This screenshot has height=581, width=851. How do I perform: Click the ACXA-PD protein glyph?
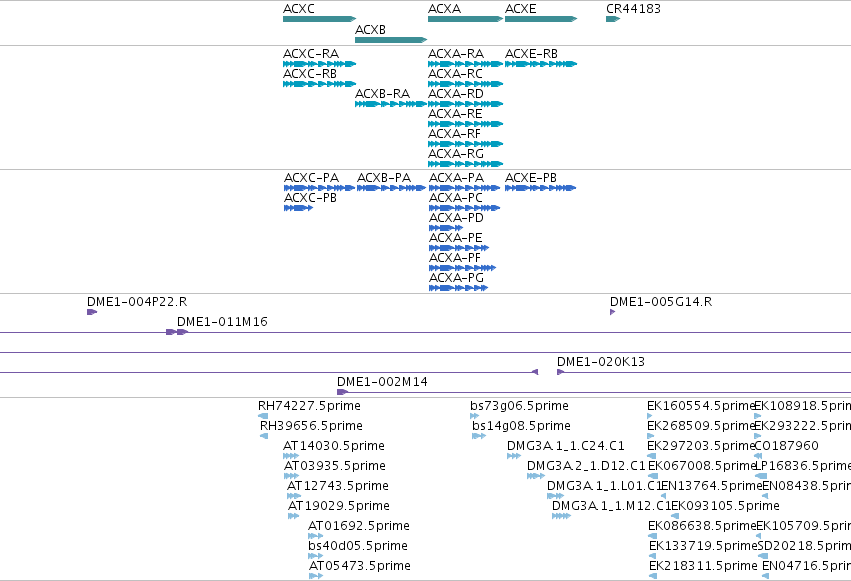pyautogui.click(x=446, y=228)
